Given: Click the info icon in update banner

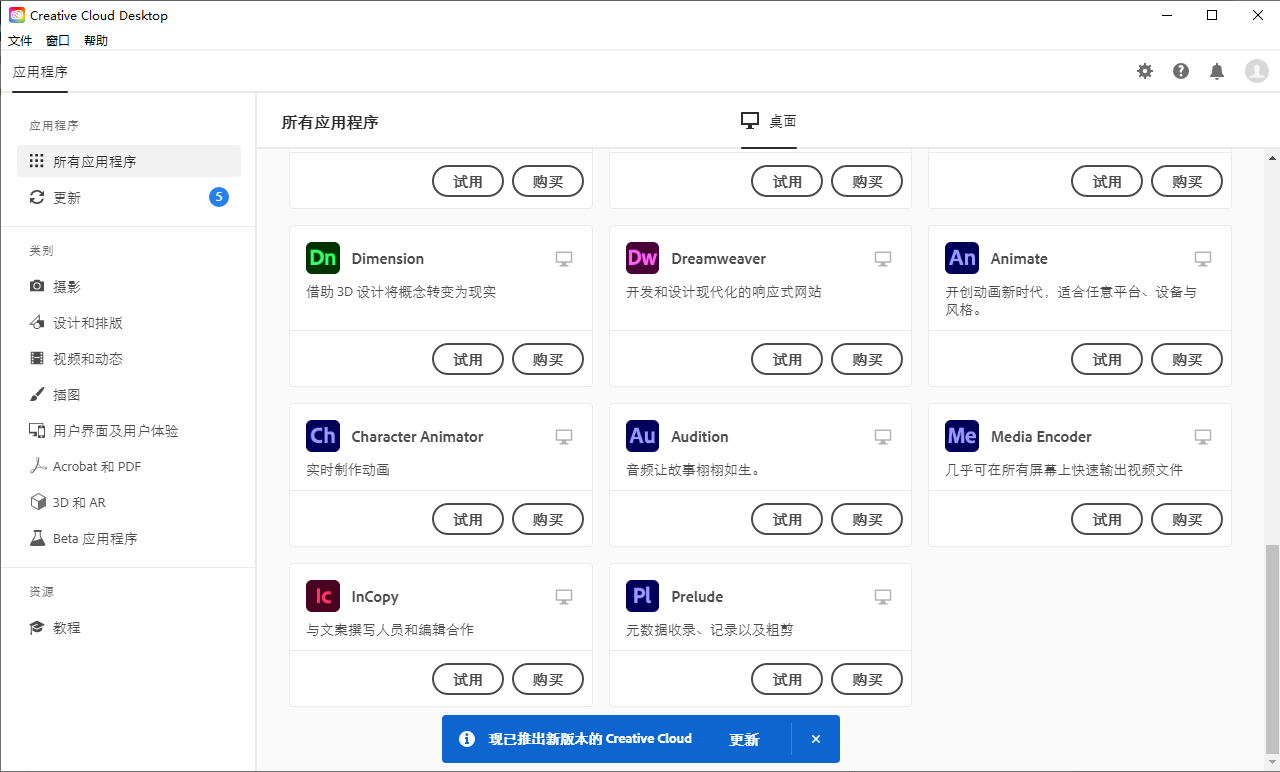Looking at the screenshot, I should (x=467, y=739).
